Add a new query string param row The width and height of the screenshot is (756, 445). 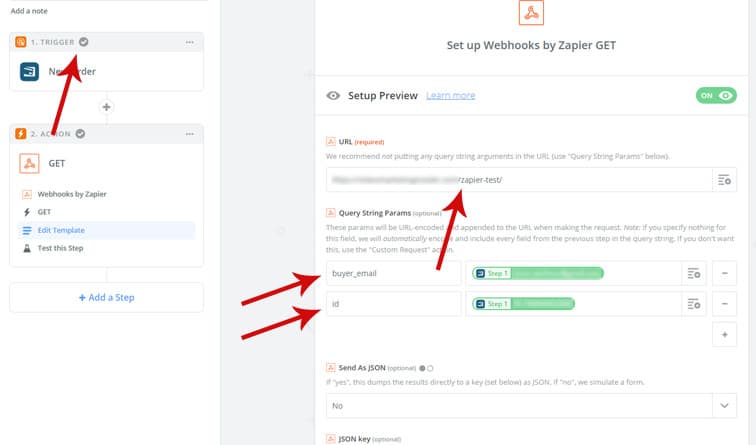click(724, 335)
